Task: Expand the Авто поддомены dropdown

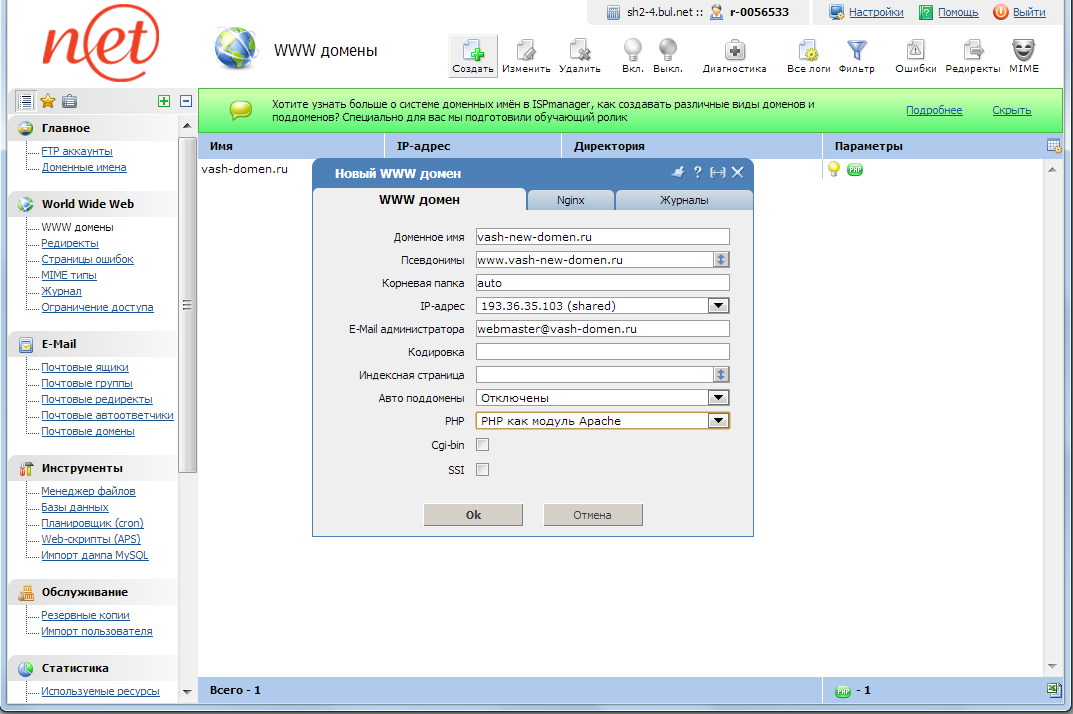Action: coord(718,397)
